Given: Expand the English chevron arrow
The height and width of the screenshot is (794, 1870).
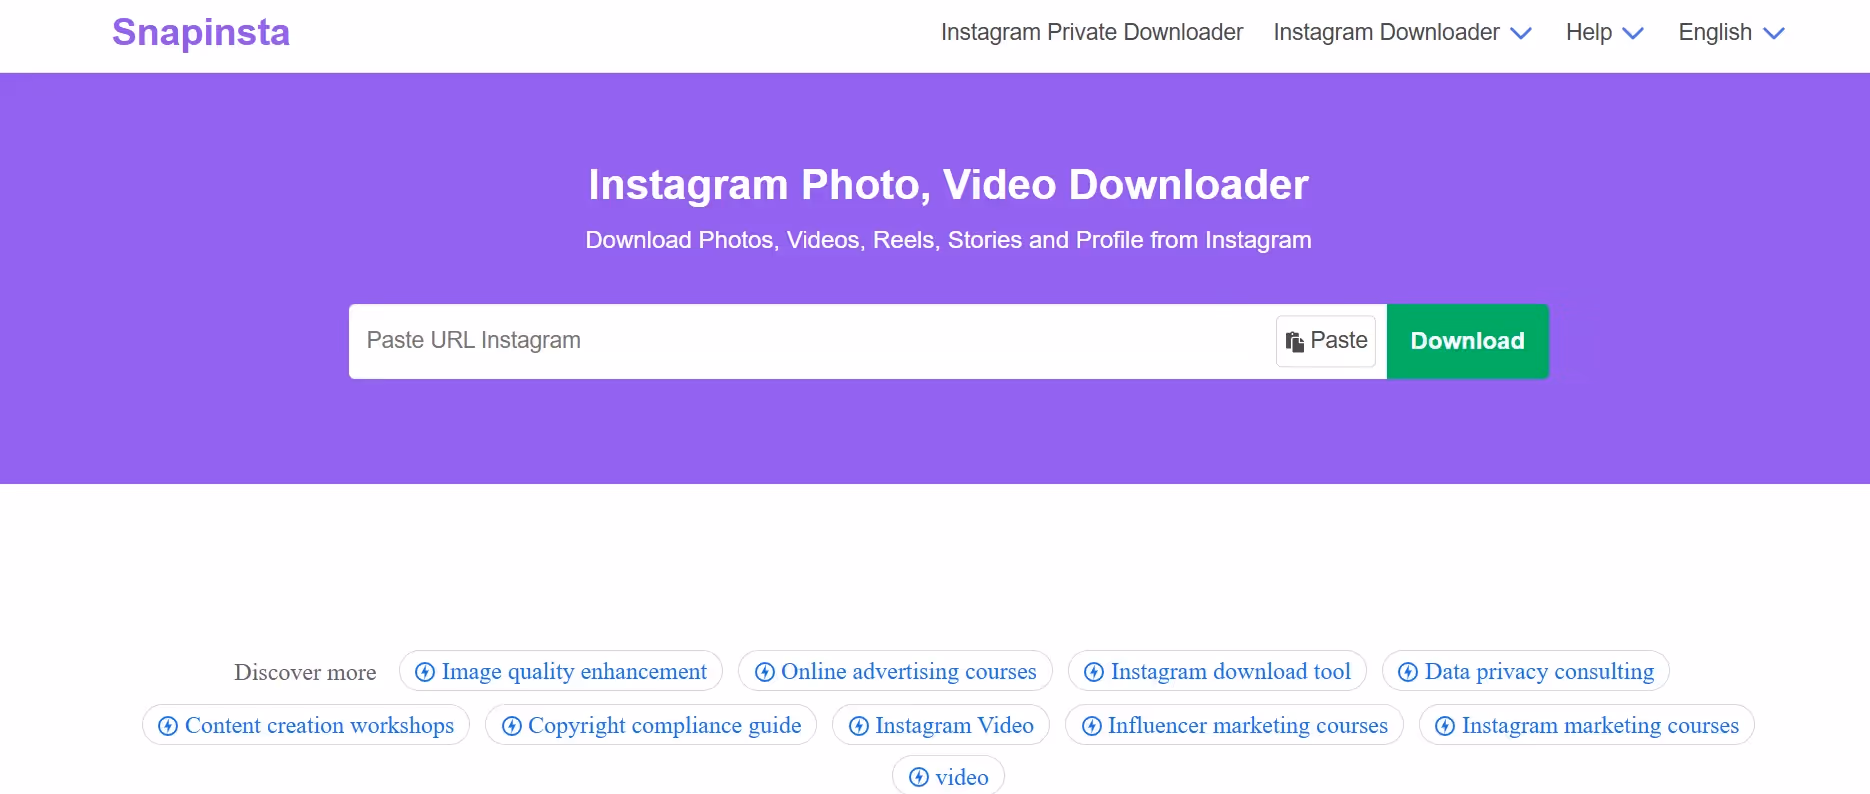Looking at the screenshot, I should click(1774, 33).
